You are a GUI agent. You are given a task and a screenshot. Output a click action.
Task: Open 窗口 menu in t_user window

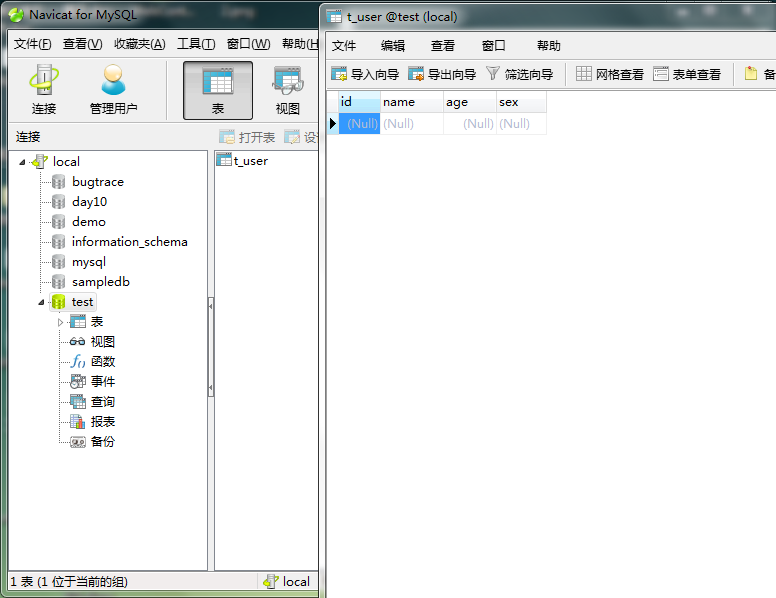(x=493, y=46)
